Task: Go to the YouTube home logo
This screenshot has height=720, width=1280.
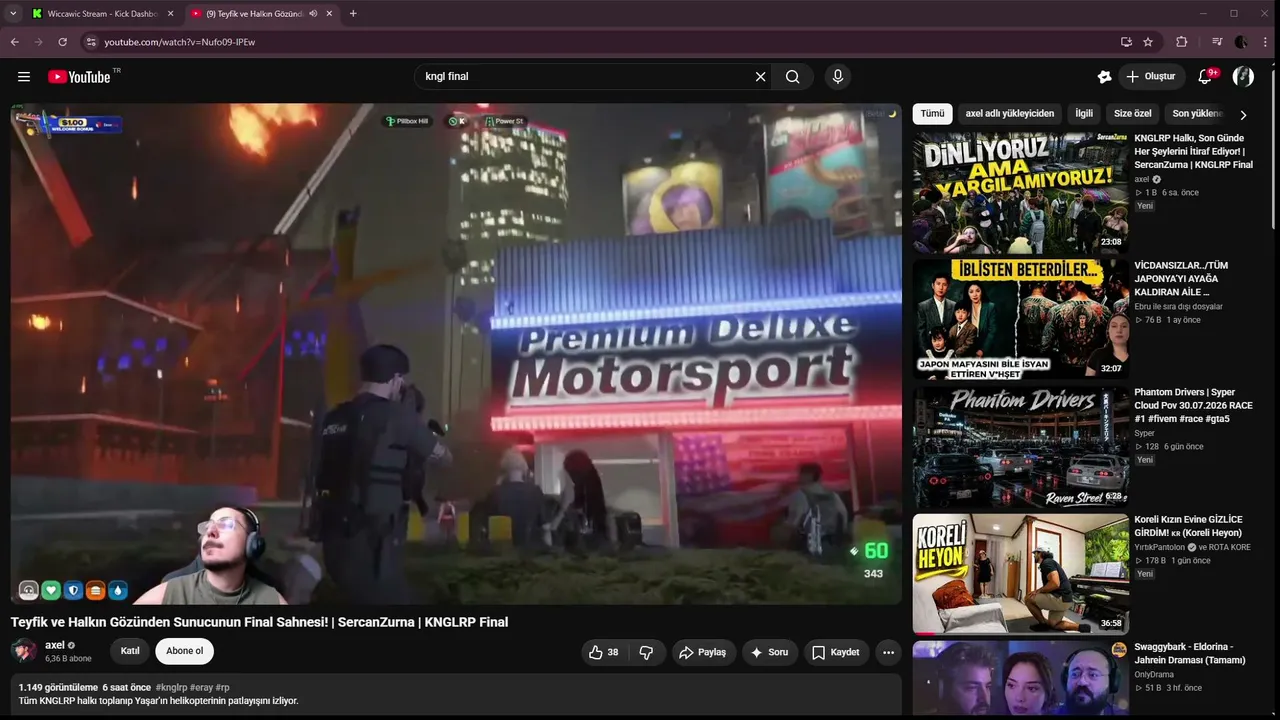Action: (79, 77)
